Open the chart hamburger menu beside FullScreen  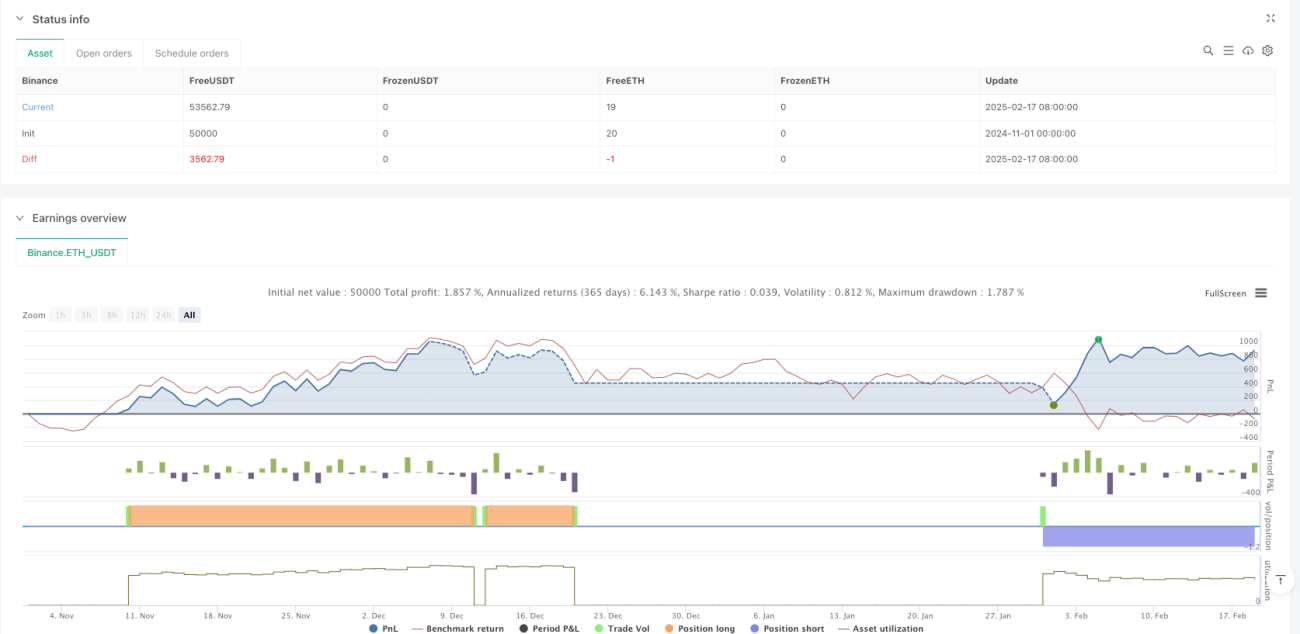(1261, 293)
